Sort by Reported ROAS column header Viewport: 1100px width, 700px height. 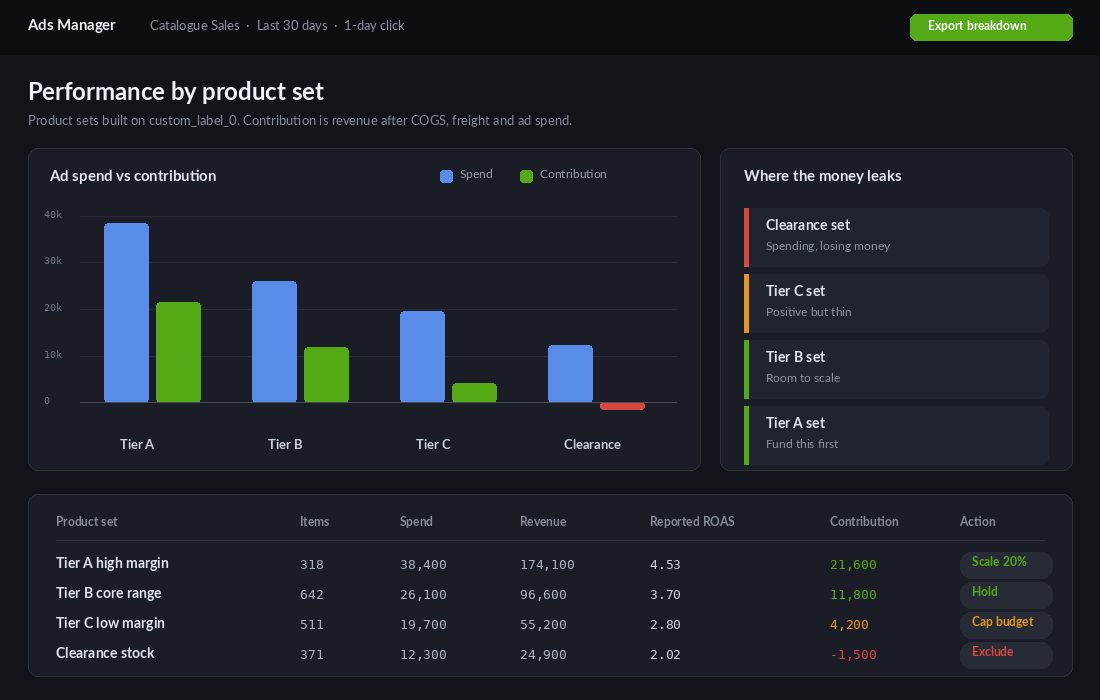click(x=692, y=521)
